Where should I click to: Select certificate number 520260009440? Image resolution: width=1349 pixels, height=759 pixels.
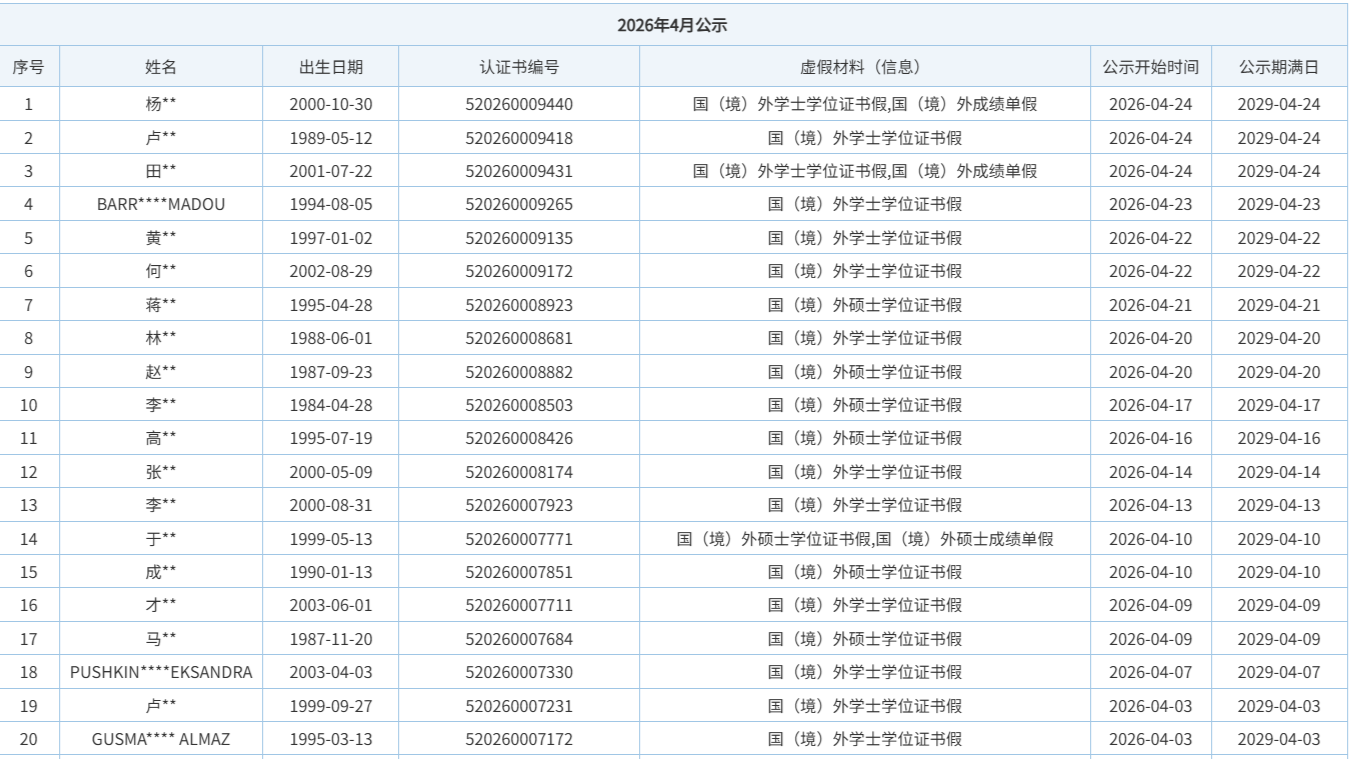519,104
